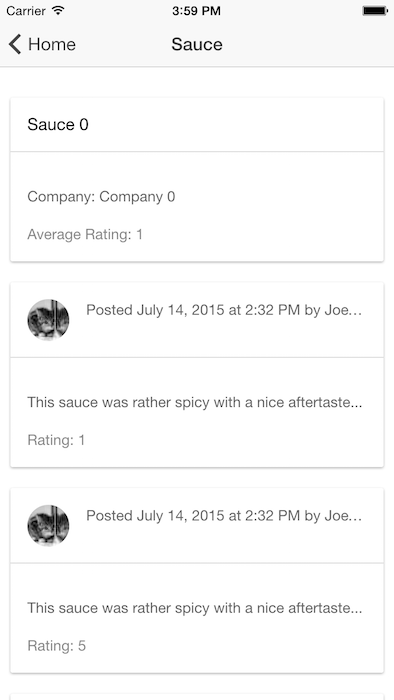Image resolution: width=394 pixels, height=700 pixels.
Task: Tap second review's posted date line
Action: 224,516
